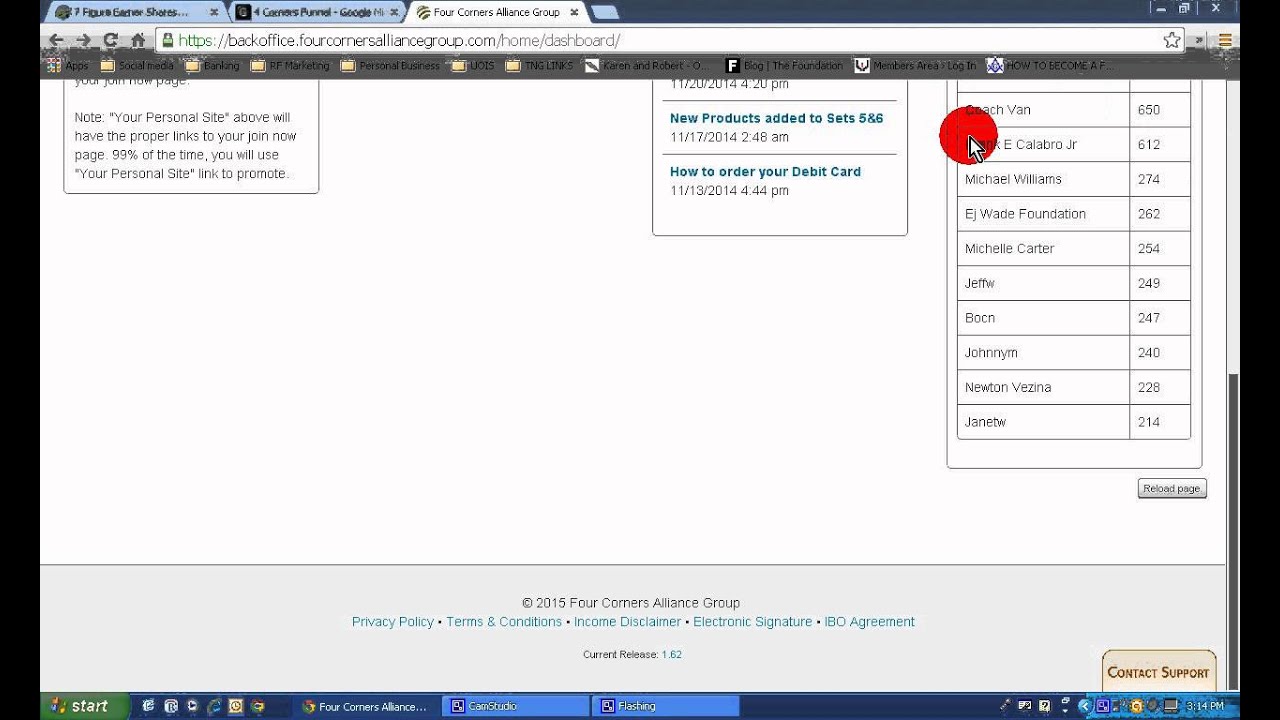Switch to the 4 Corners Funnel tab
This screenshot has width=1280, height=720.
tap(317, 13)
